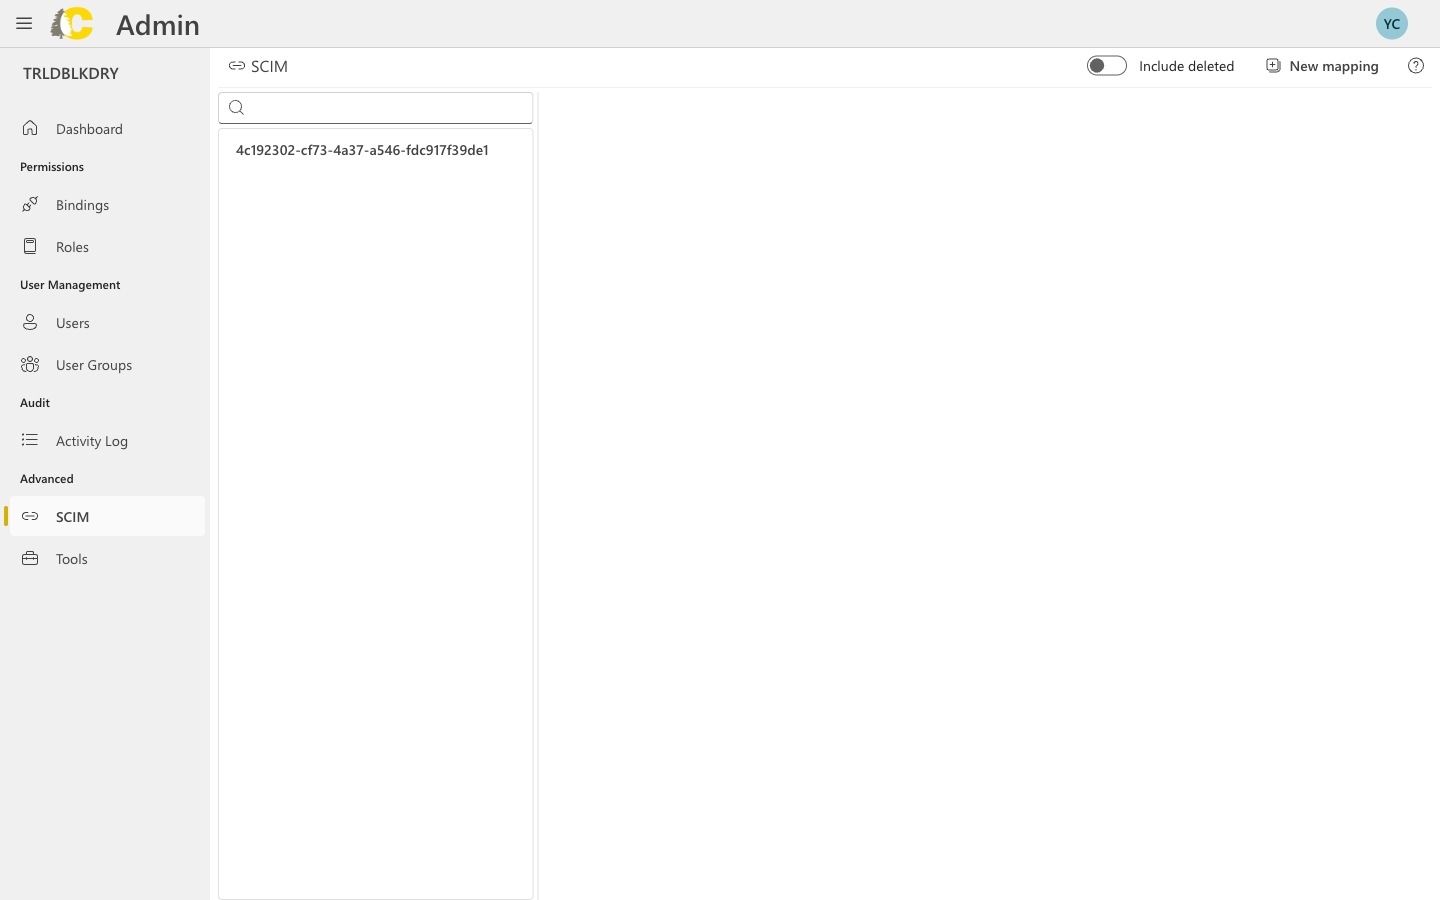Open the Dashboard home icon

(30, 128)
